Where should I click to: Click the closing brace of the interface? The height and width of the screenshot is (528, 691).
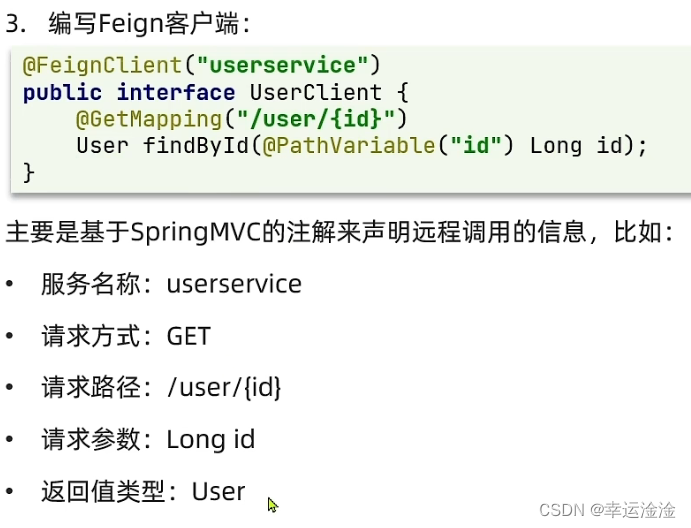point(28,172)
